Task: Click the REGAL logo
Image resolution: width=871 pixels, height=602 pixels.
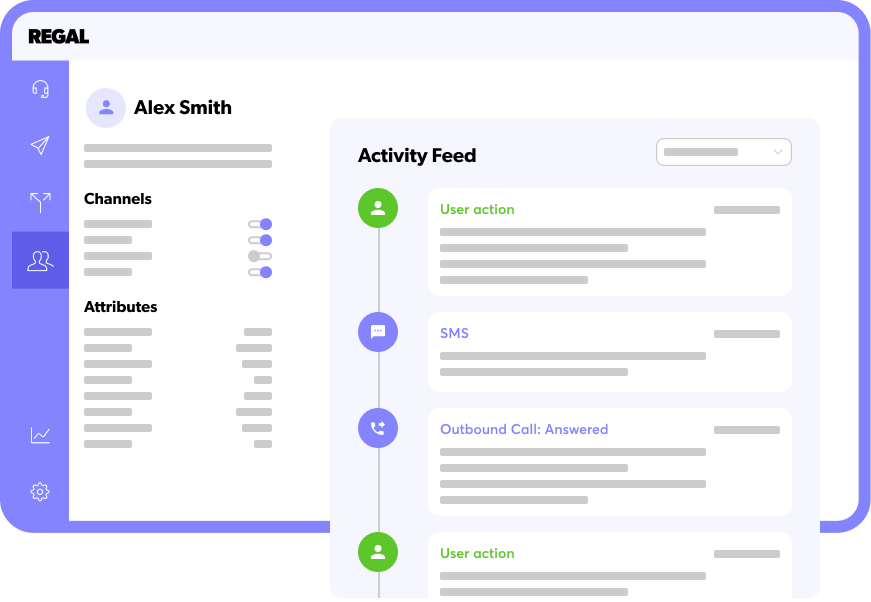Action: pos(59,37)
